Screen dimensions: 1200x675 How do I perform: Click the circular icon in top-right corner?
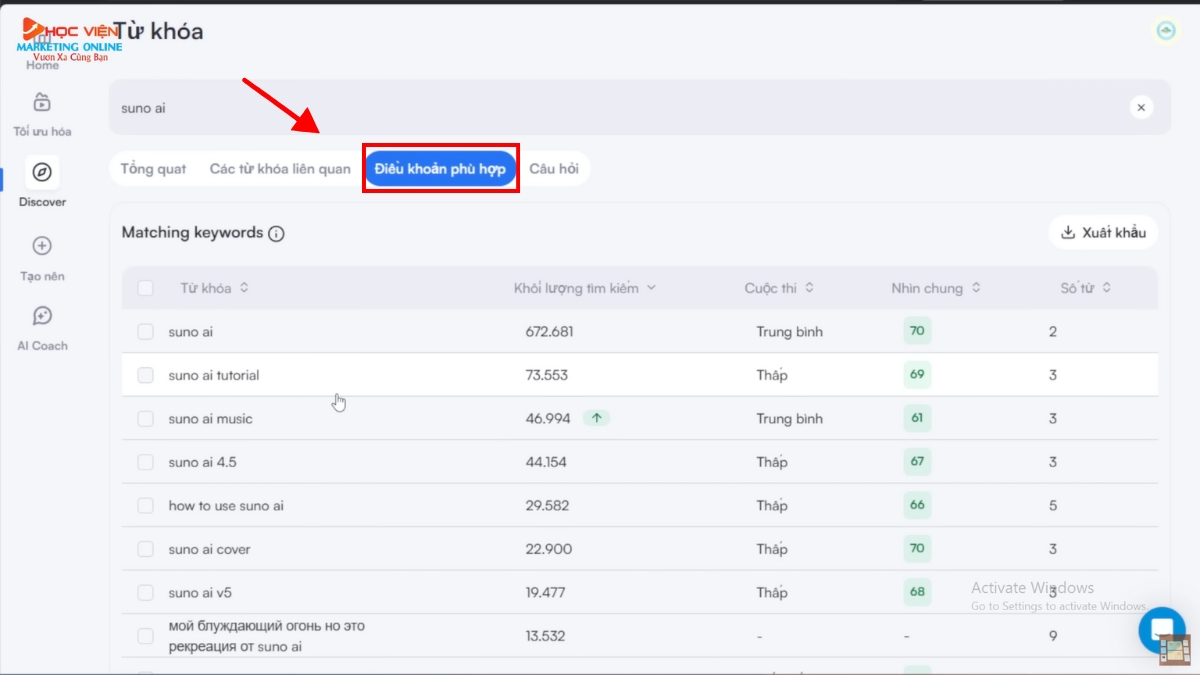1166,31
